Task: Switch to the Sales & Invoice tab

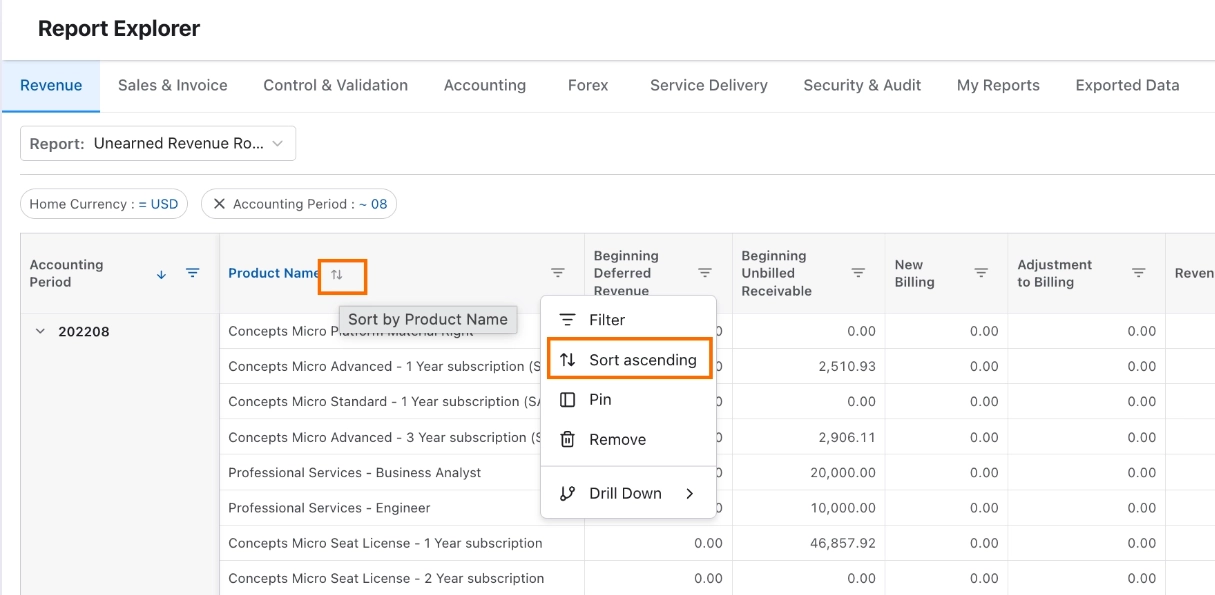Action: [x=173, y=86]
